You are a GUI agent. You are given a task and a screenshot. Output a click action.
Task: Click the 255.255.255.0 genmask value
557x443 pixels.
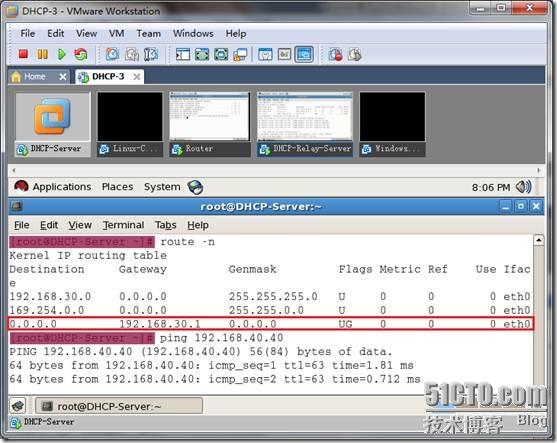coord(273,296)
